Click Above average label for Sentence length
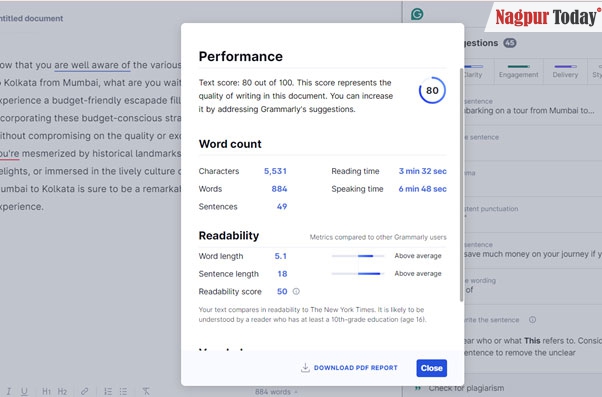602x397 pixels. click(x=418, y=274)
